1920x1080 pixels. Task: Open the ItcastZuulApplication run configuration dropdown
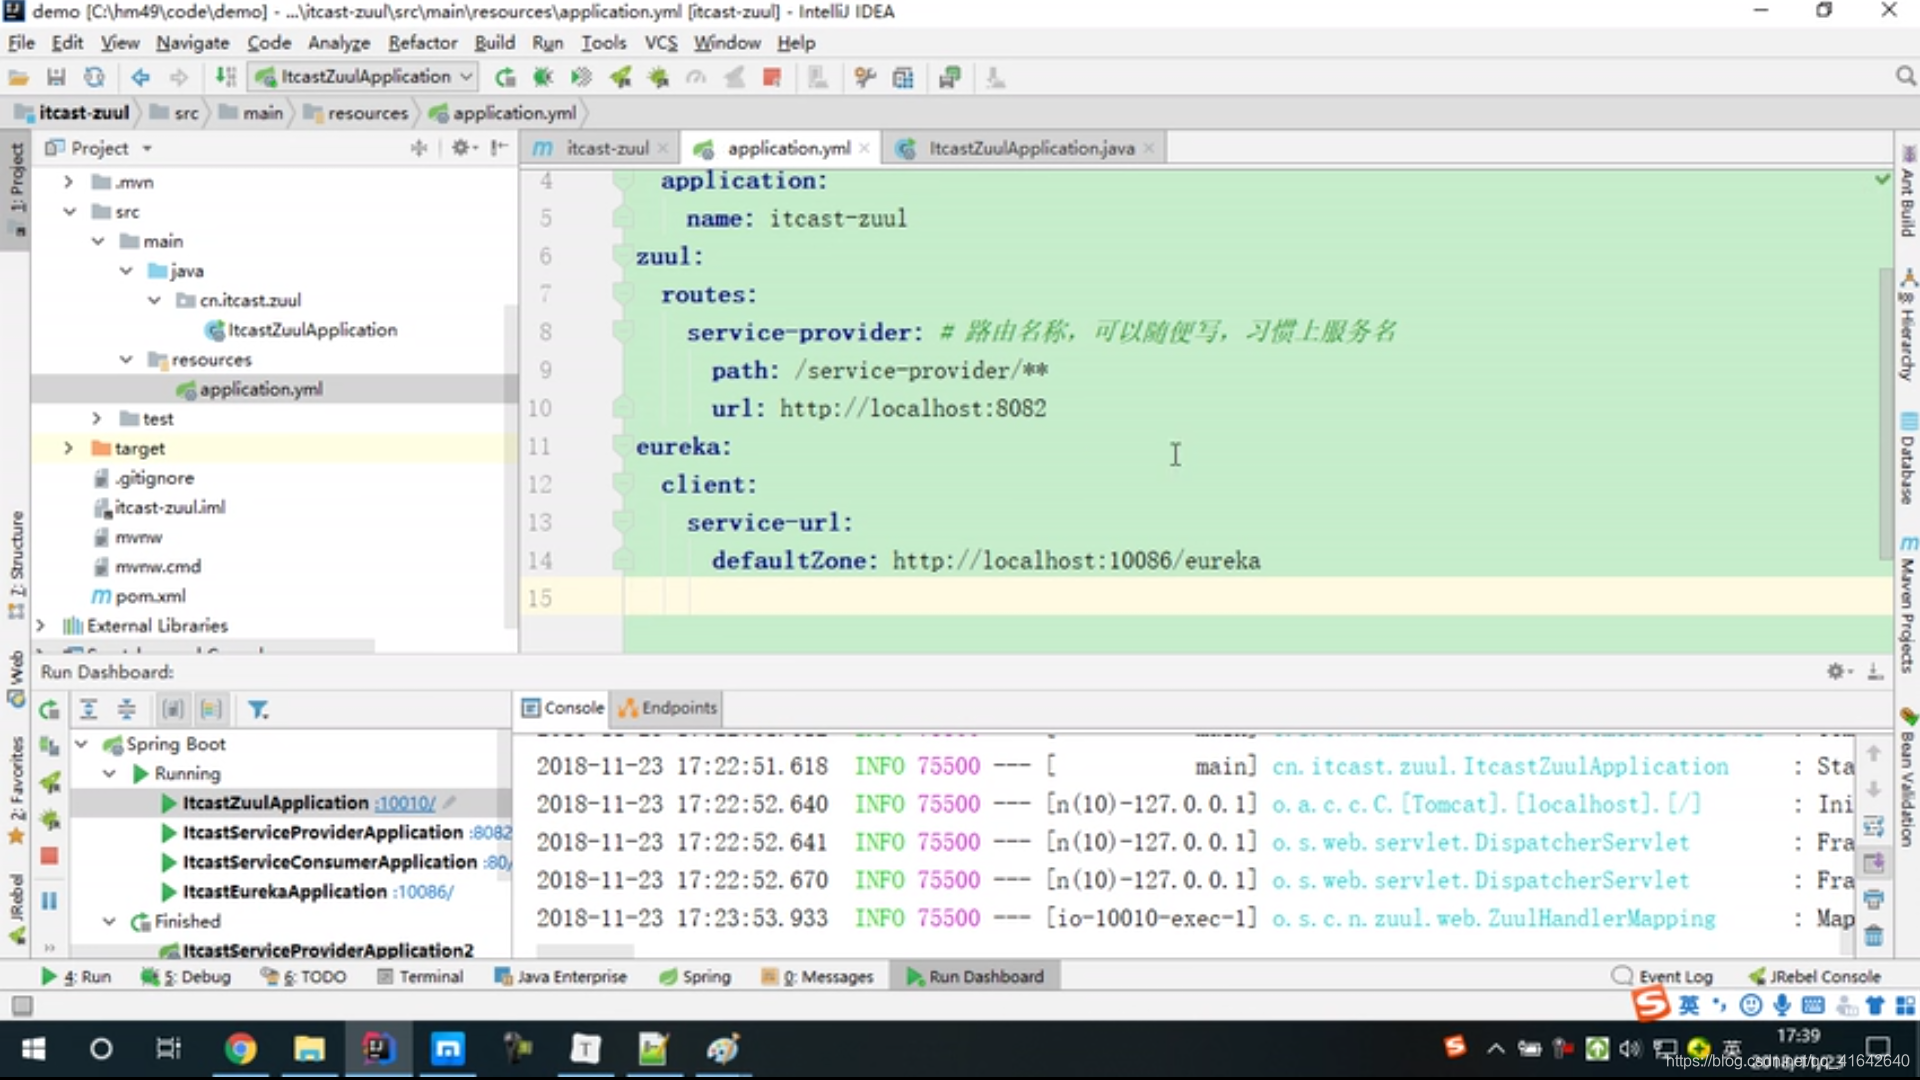(x=364, y=77)
